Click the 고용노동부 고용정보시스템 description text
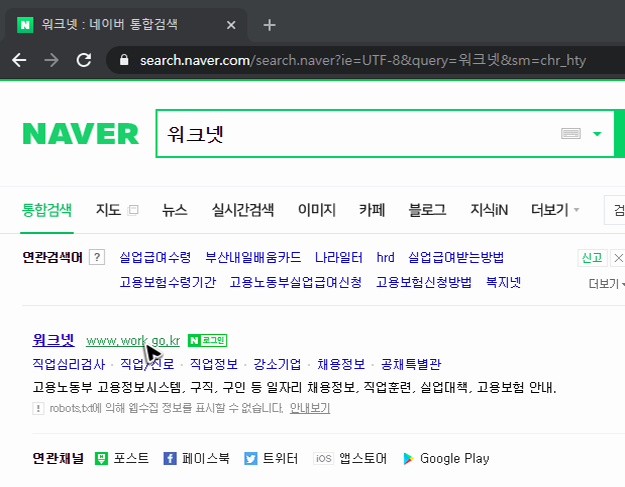 point(294,387)
